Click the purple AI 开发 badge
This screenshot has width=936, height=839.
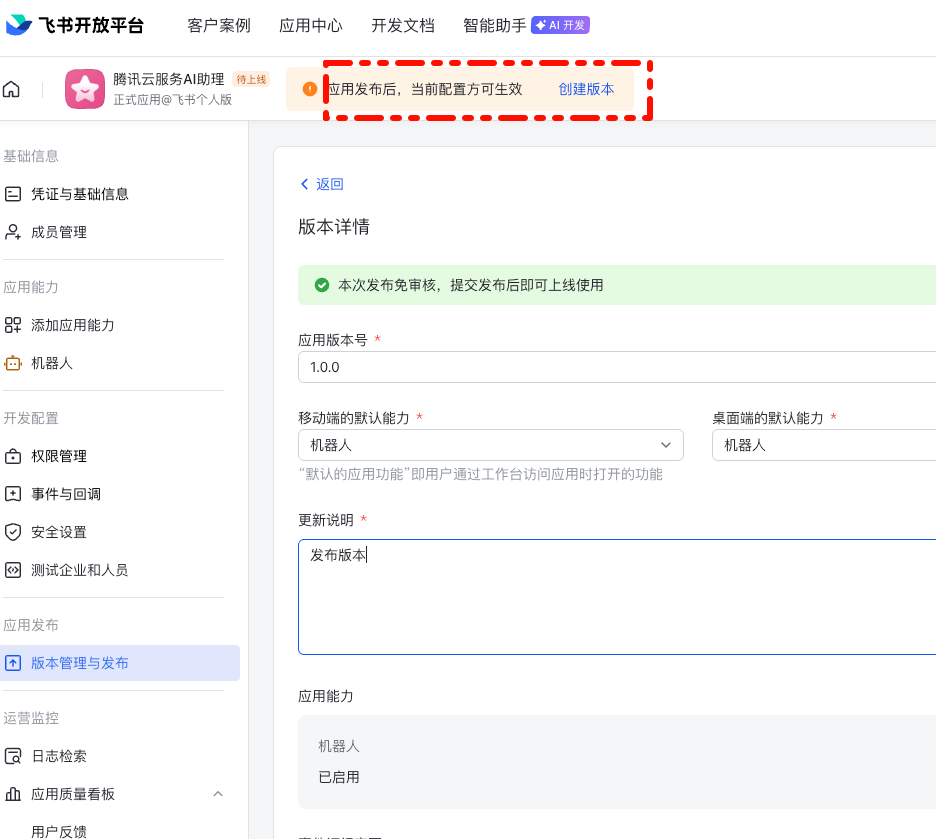561,25
